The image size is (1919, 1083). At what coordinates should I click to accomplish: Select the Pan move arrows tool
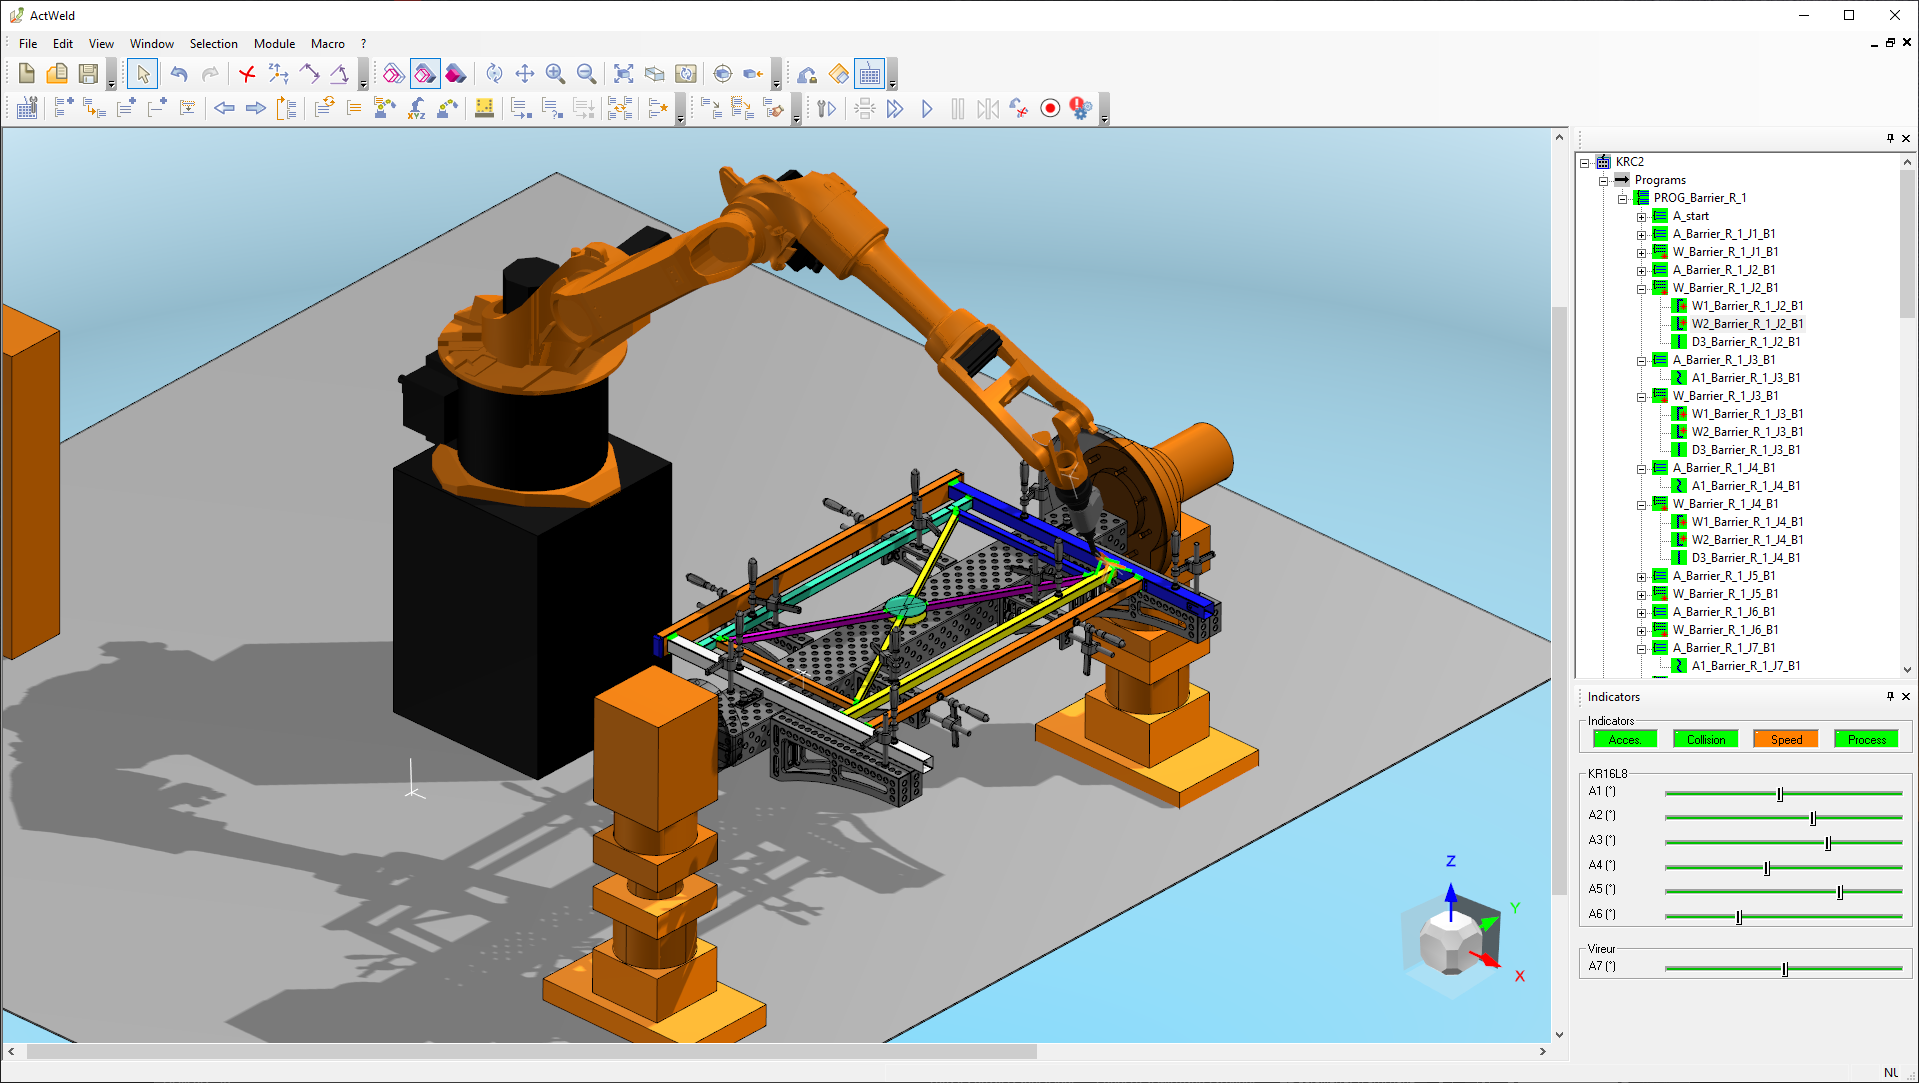[x=524, y=74]
